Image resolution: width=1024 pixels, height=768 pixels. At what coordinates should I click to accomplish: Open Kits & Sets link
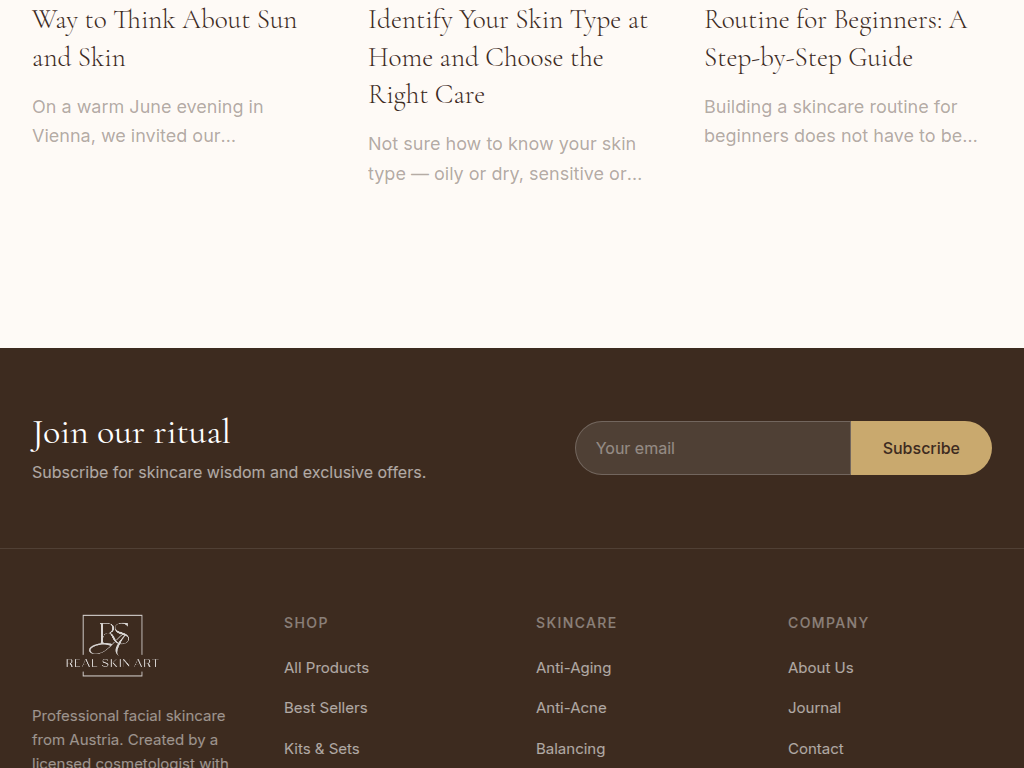pos(321,749)
